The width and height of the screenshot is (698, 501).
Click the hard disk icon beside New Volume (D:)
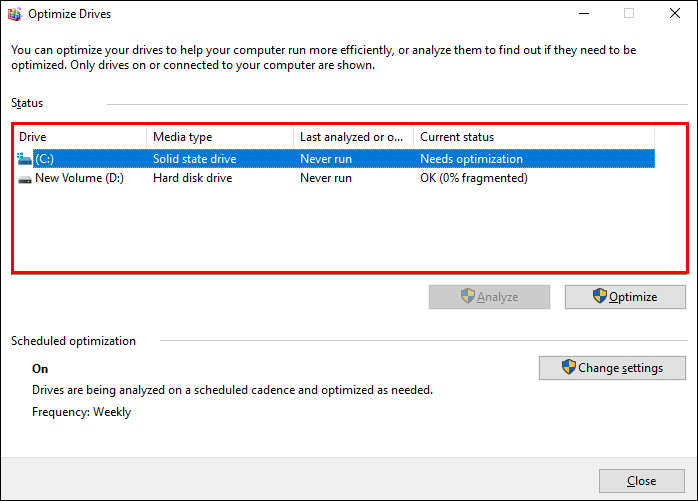[x=25, y=178]
